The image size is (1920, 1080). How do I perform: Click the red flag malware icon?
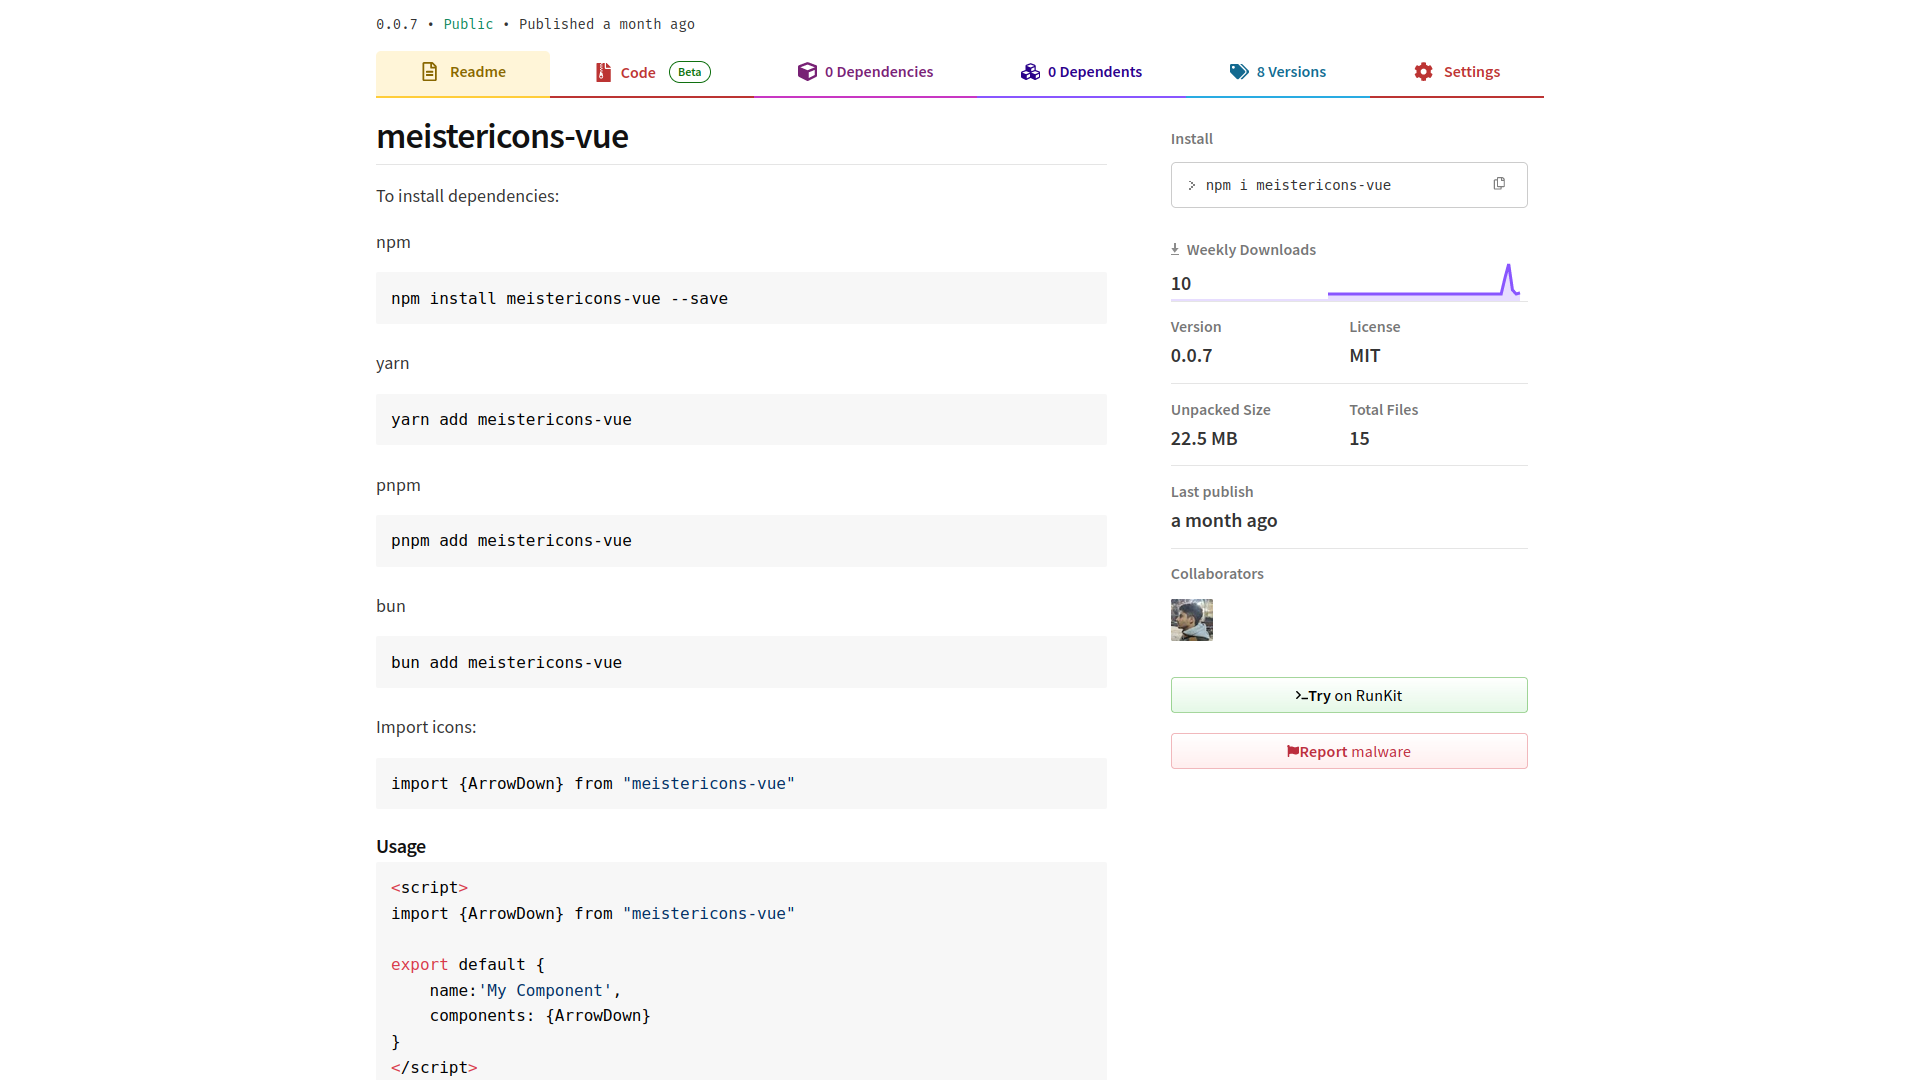tap(1292, 751)
